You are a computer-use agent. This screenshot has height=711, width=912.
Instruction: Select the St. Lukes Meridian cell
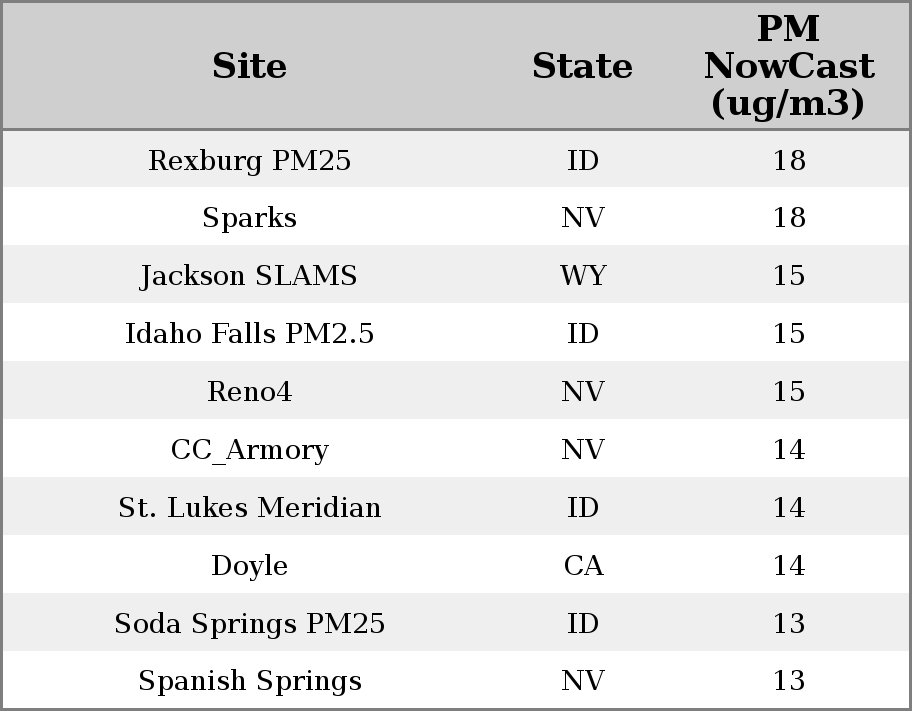[250, 508]
